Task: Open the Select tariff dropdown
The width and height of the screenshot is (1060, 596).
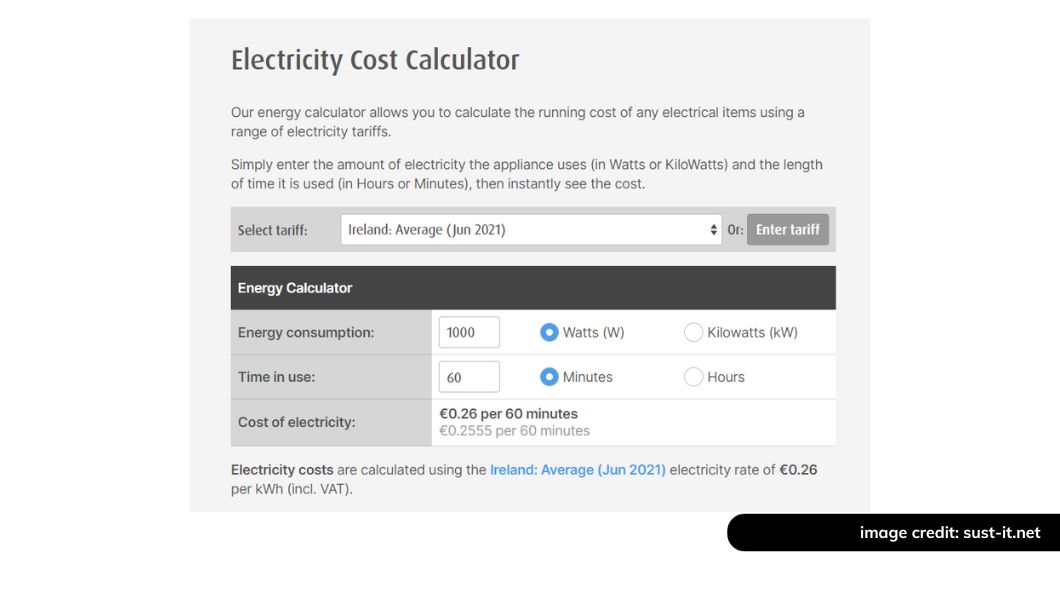Action: [x=531, y=230]
